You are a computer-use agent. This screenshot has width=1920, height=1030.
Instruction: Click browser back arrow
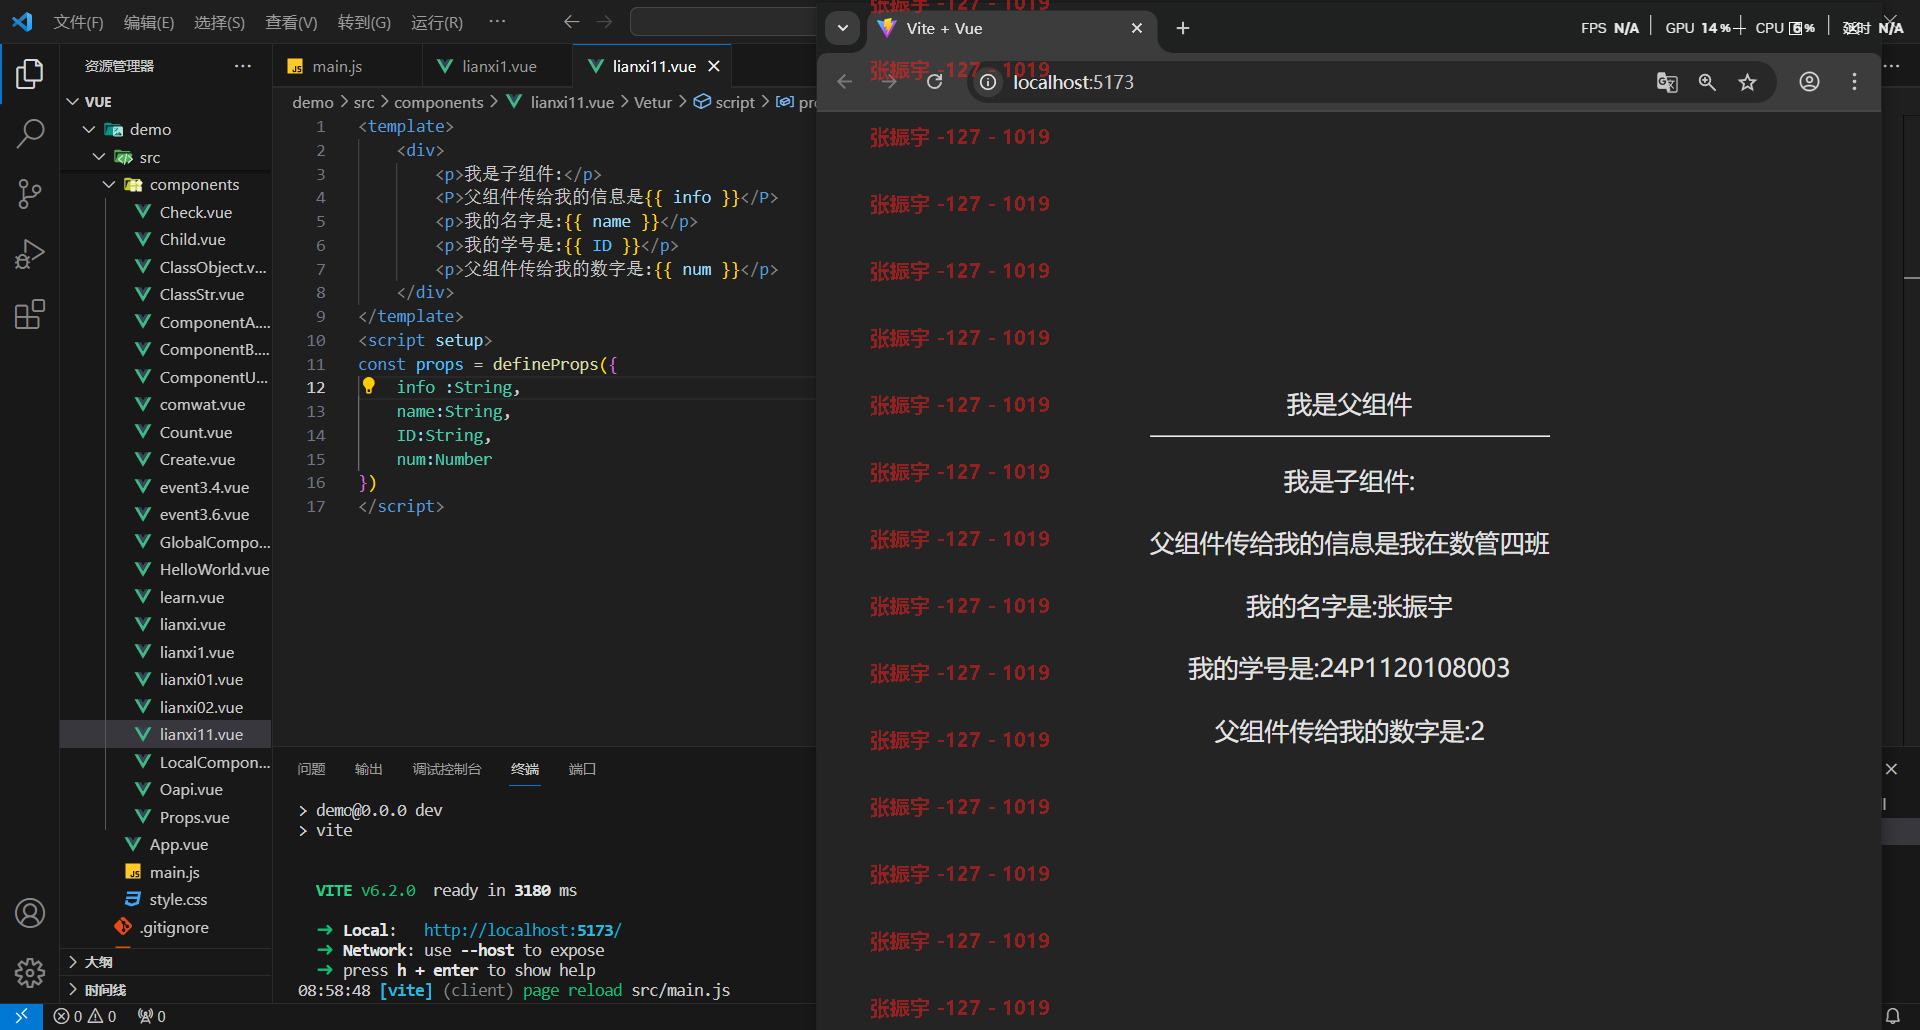[845, 82]
